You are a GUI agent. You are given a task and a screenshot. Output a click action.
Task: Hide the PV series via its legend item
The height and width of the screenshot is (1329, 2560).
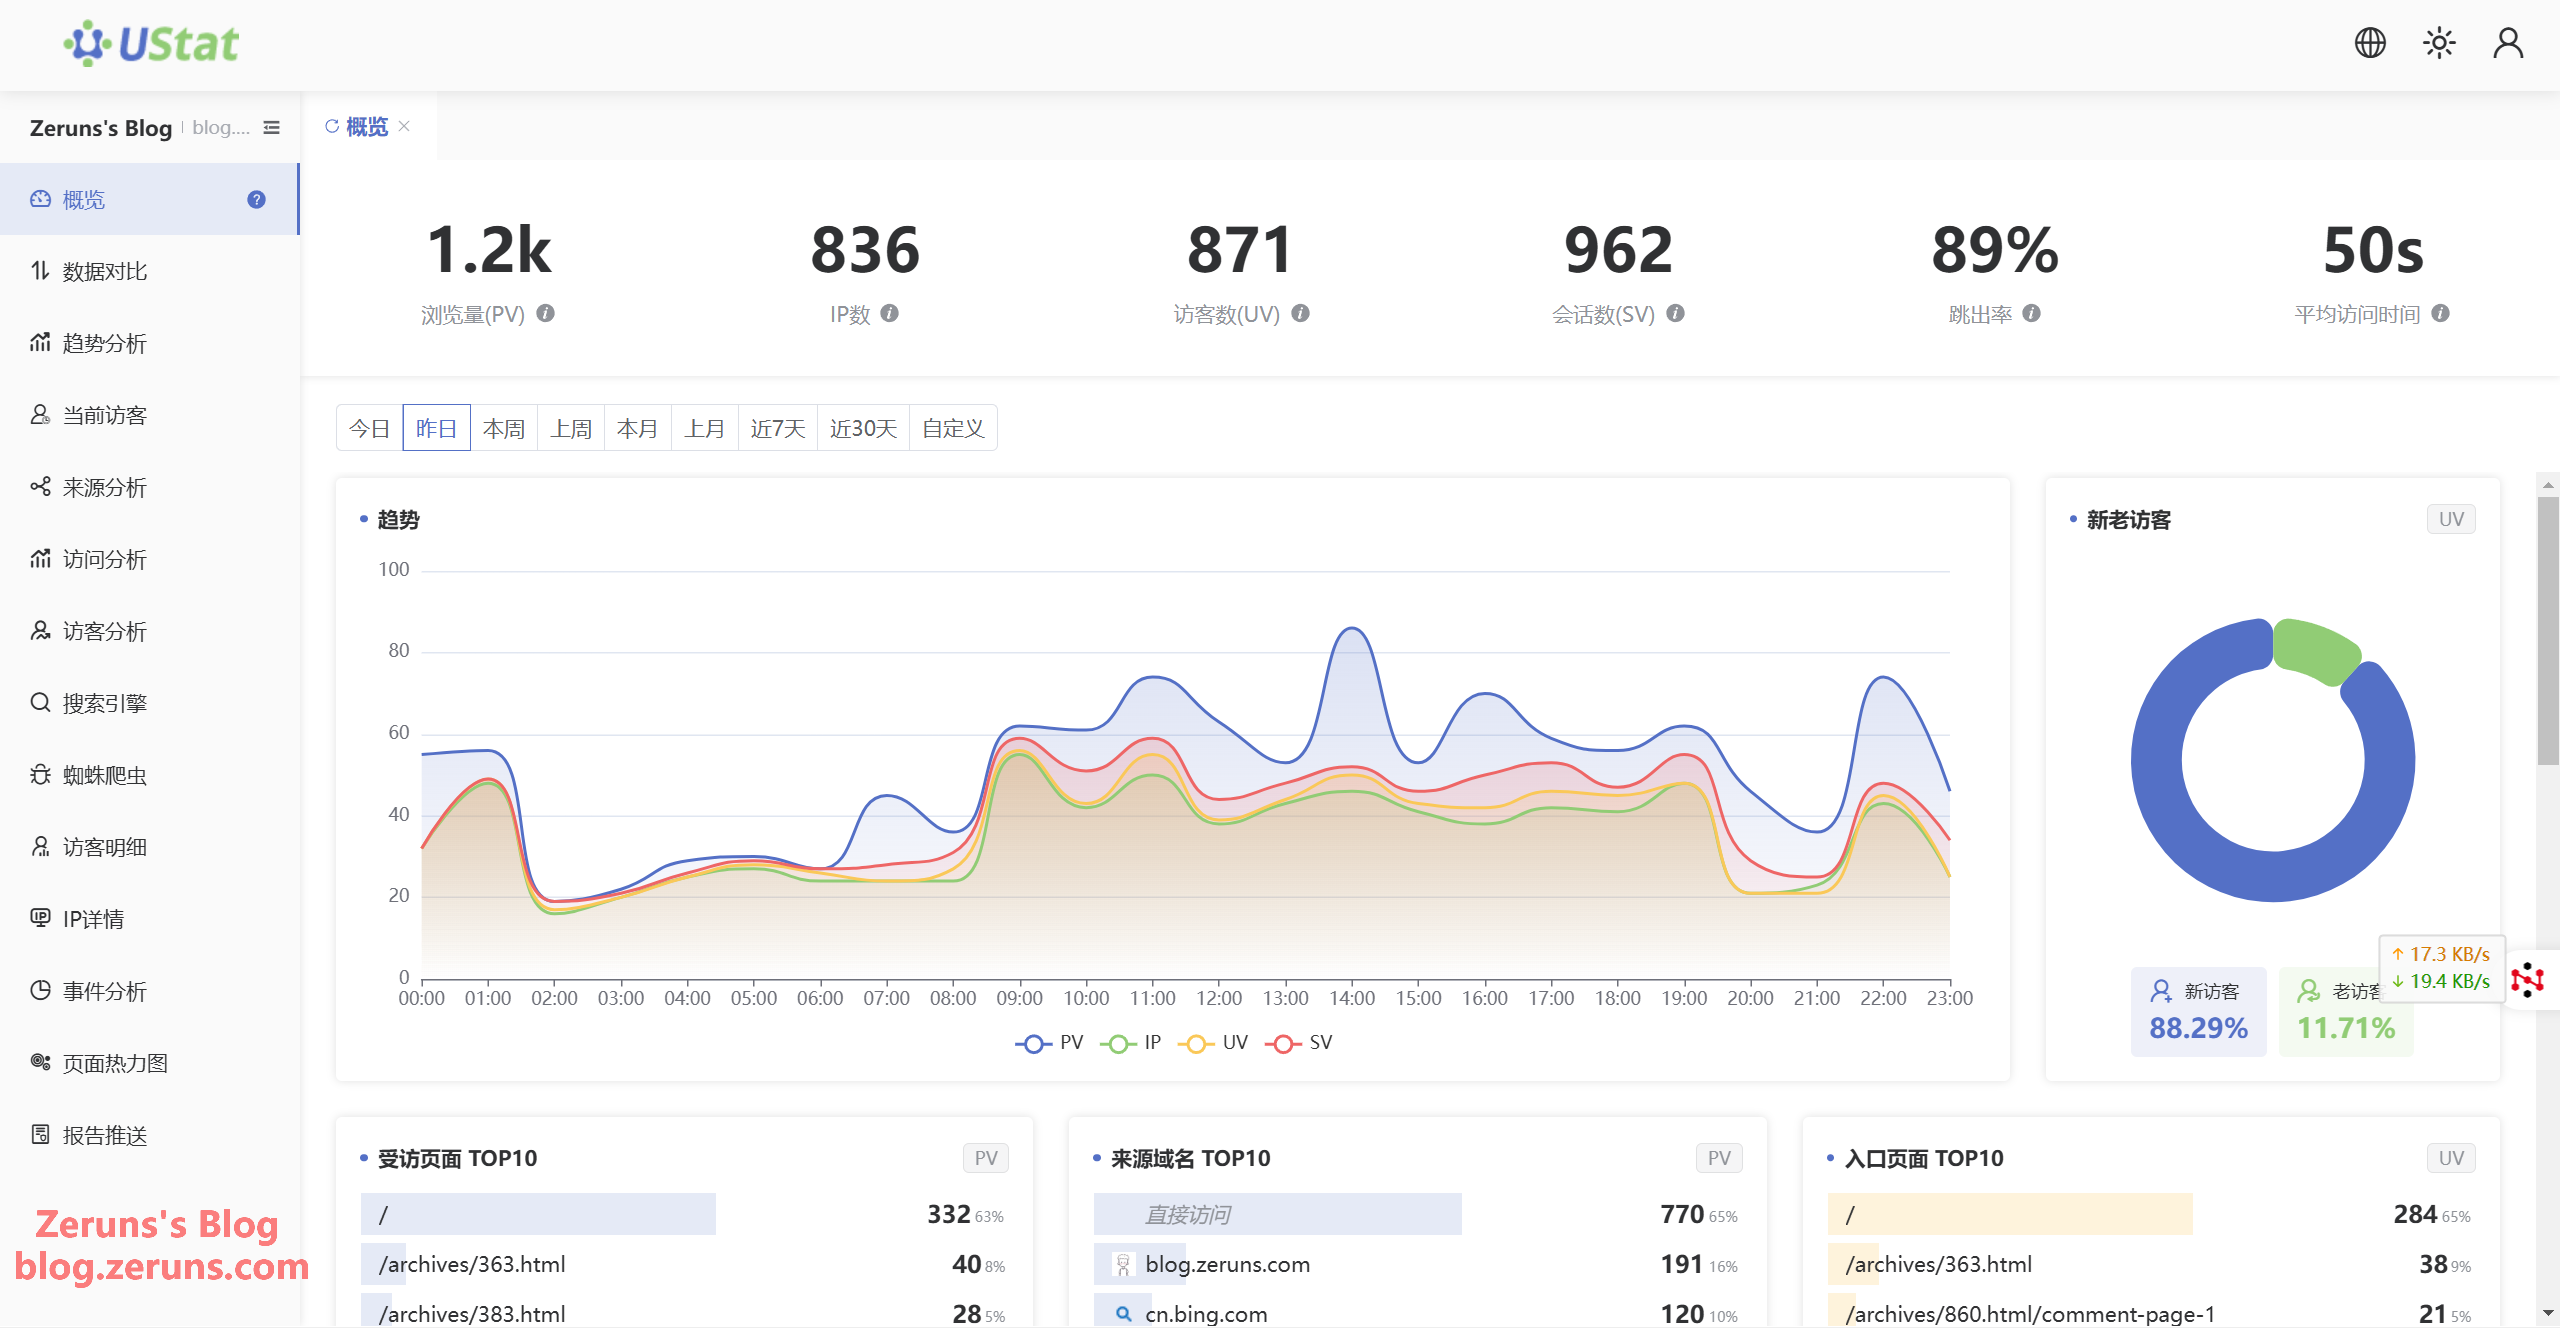point(1048,1042)
